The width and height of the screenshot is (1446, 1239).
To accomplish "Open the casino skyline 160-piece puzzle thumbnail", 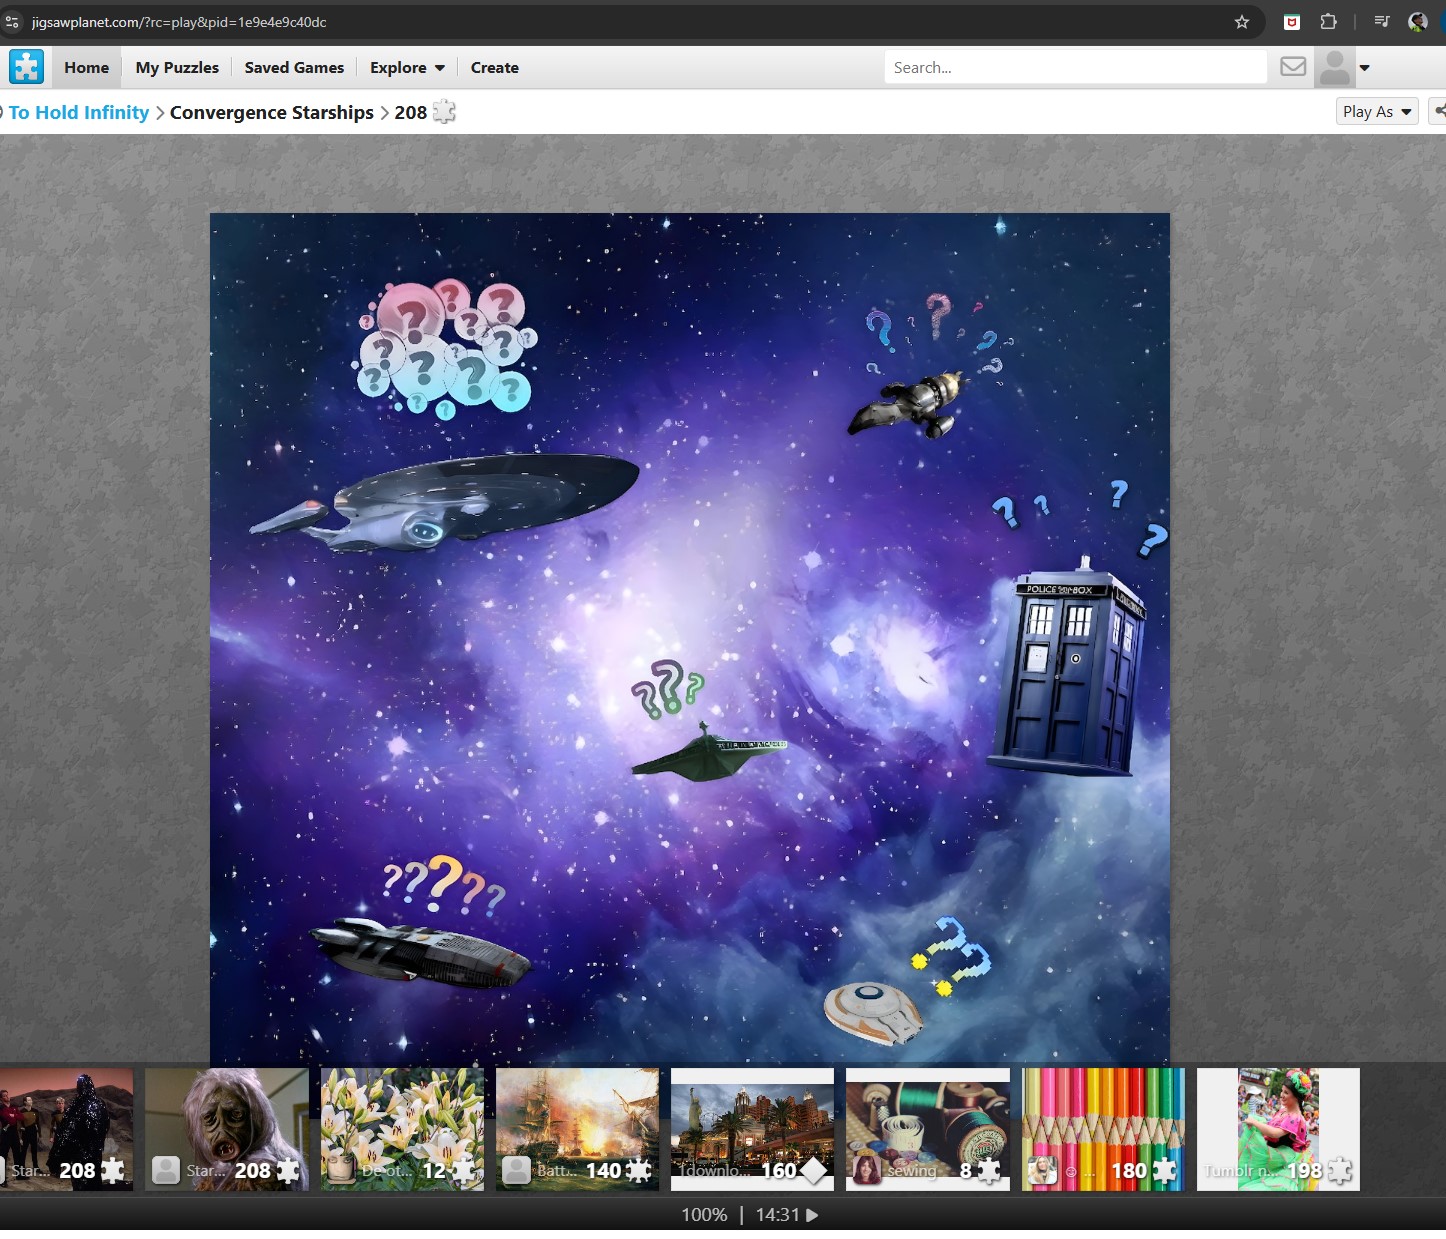I will (x=752, y=1129).
